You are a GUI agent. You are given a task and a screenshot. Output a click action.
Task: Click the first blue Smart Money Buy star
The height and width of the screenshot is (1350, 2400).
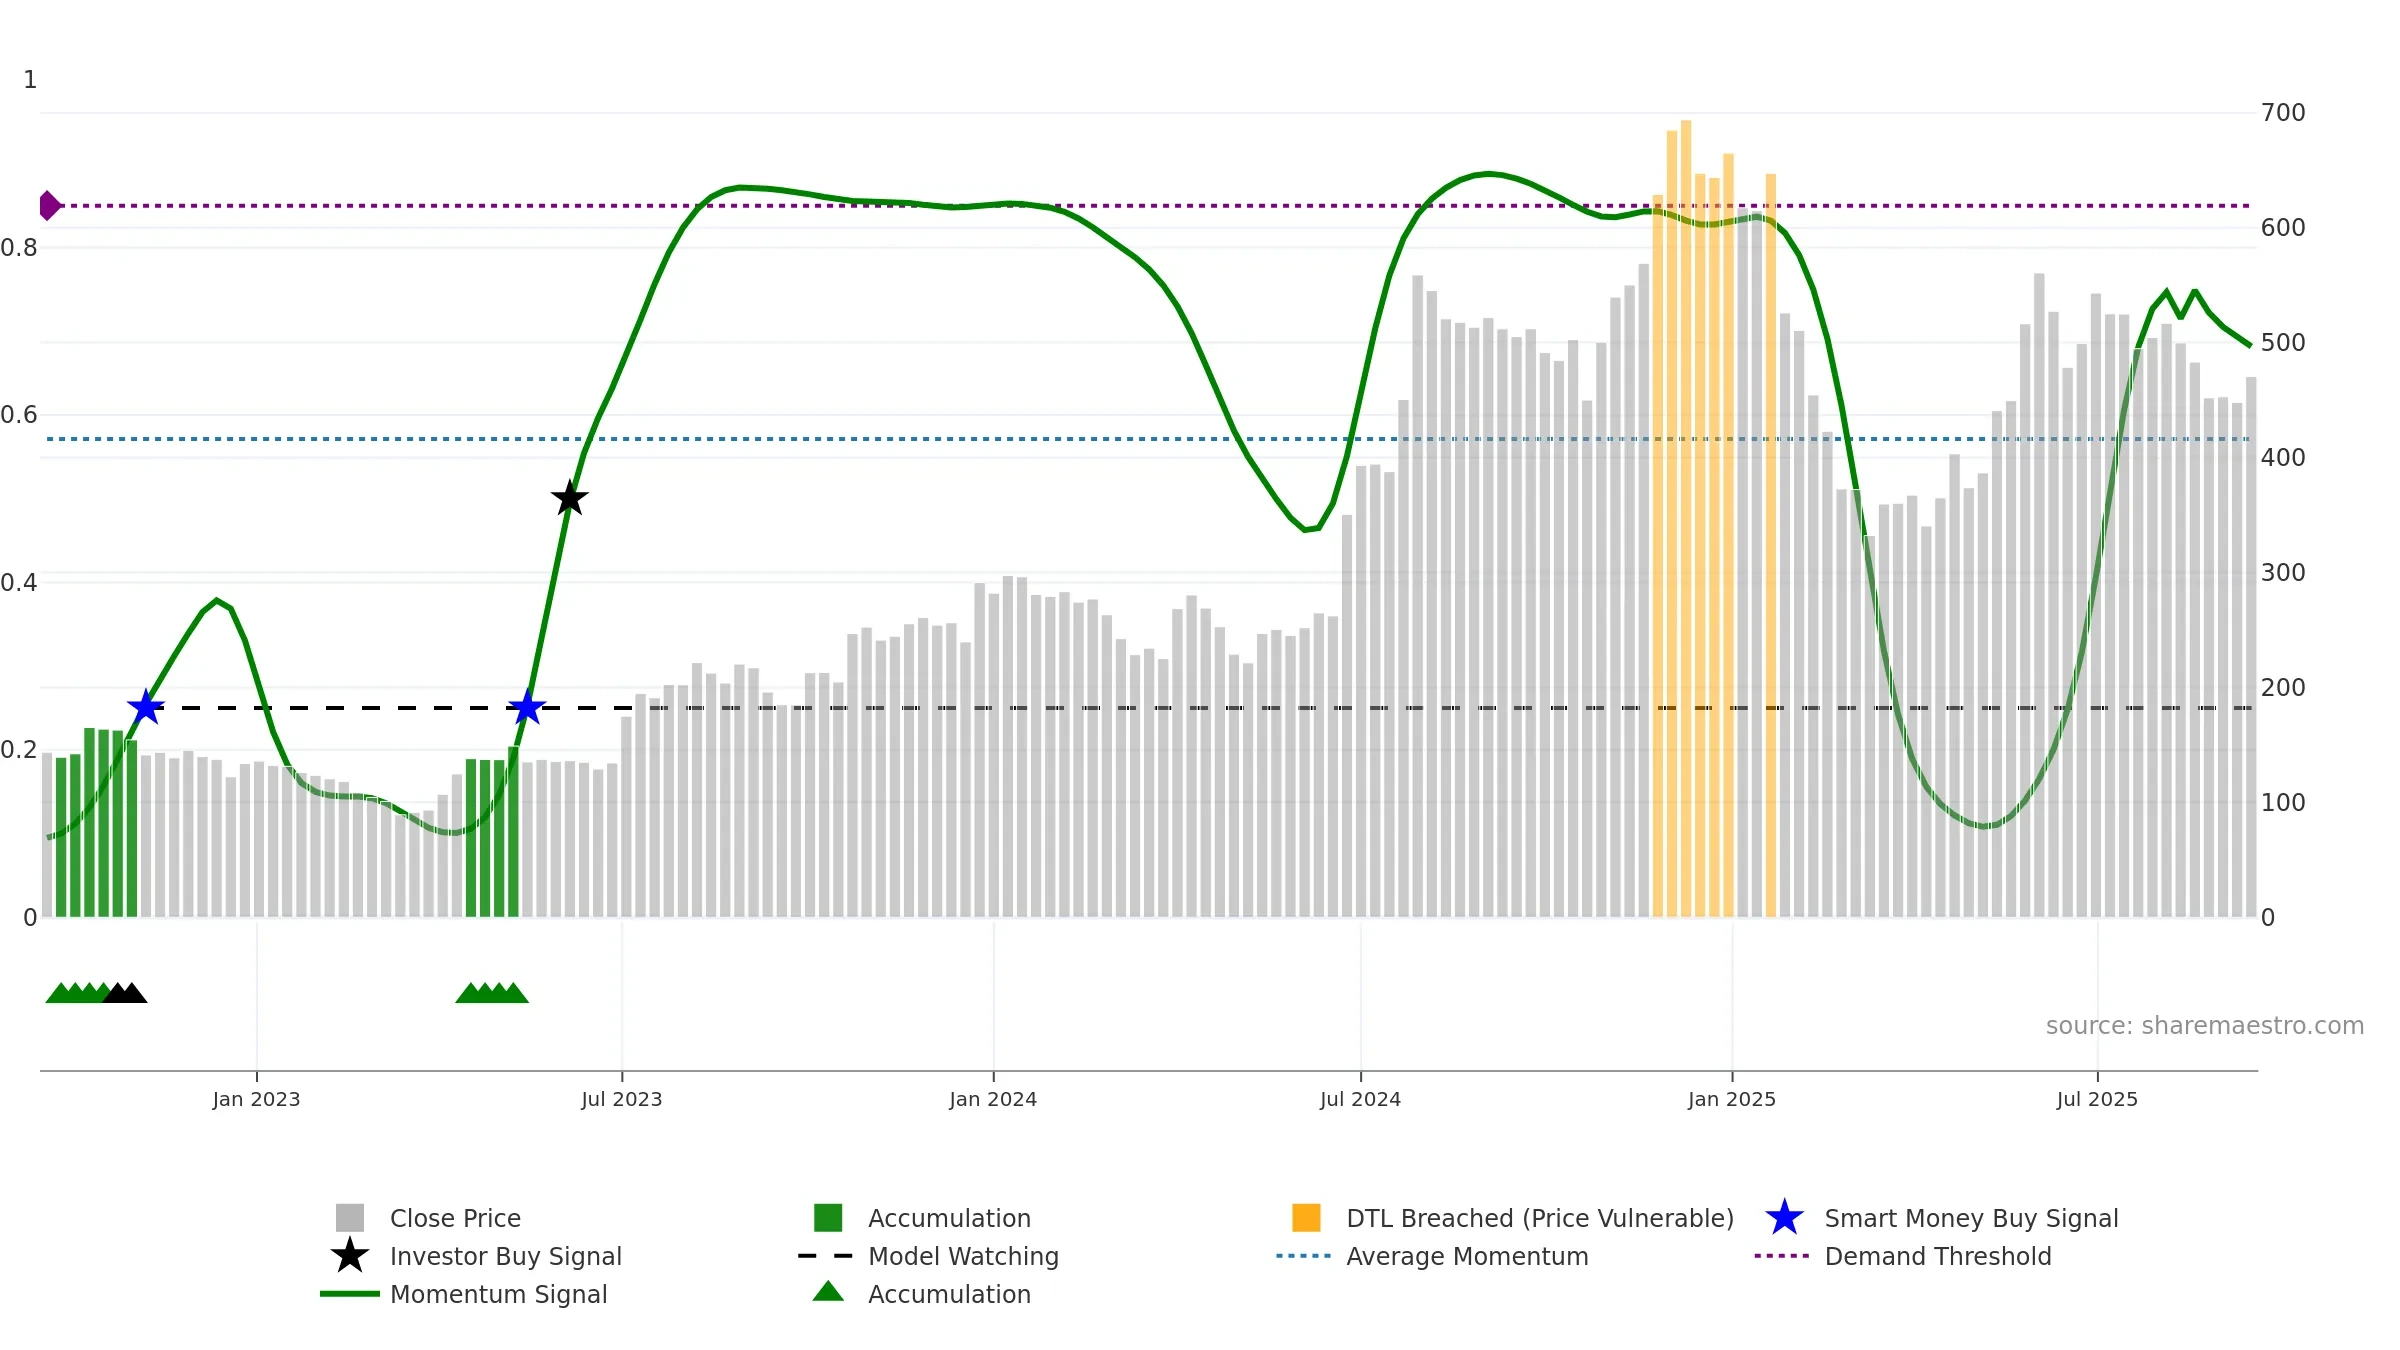(x=146, y=707)
